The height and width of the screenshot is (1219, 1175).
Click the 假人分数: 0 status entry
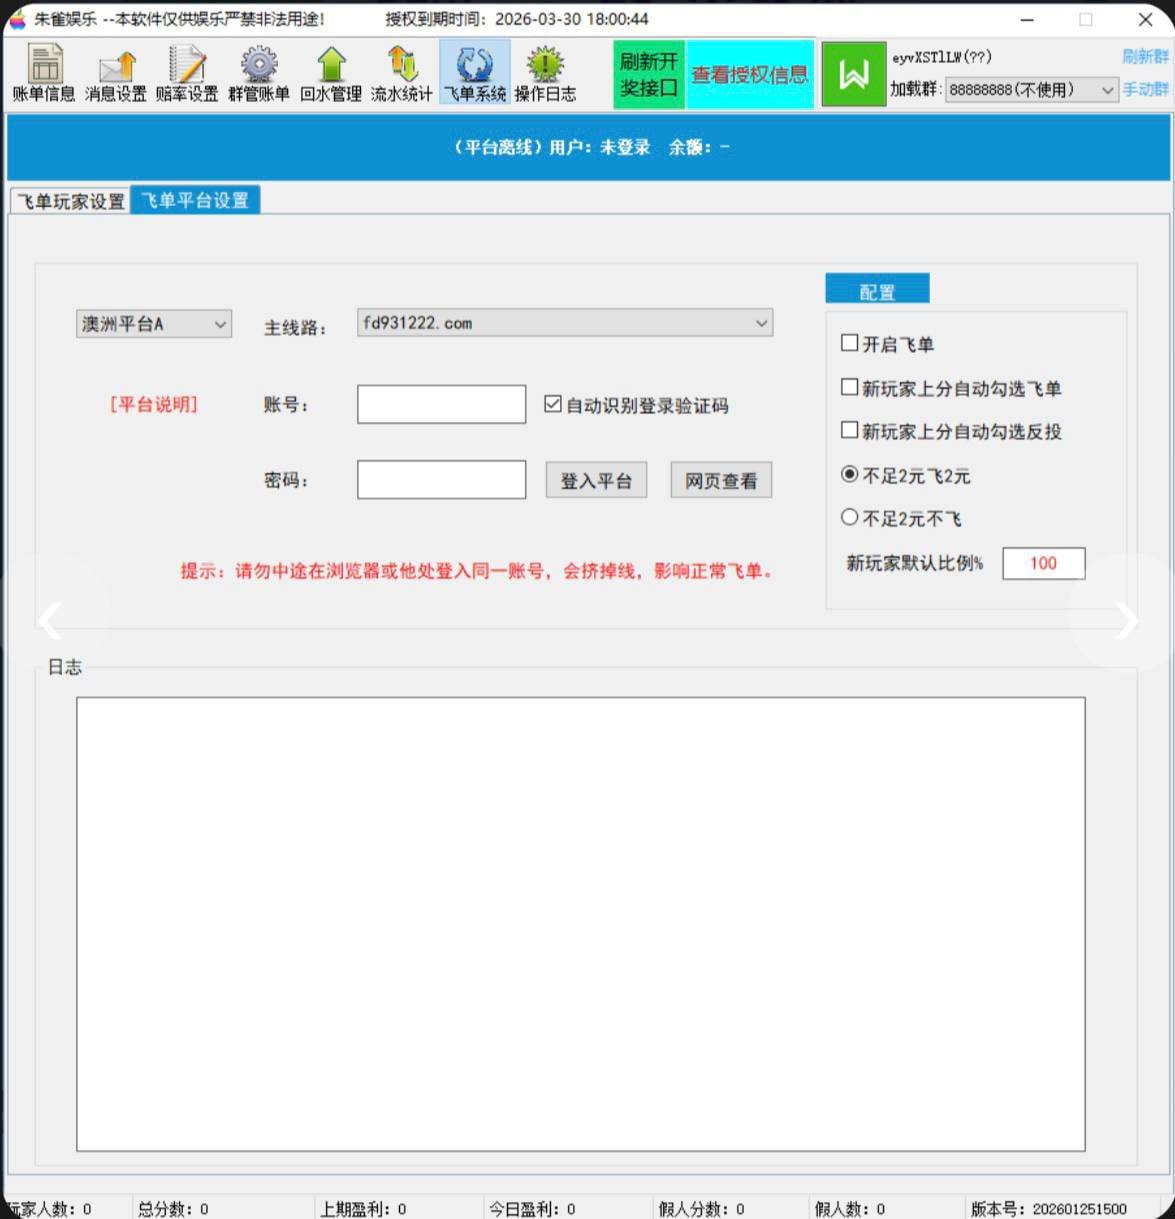click(x=701, y=1209)
